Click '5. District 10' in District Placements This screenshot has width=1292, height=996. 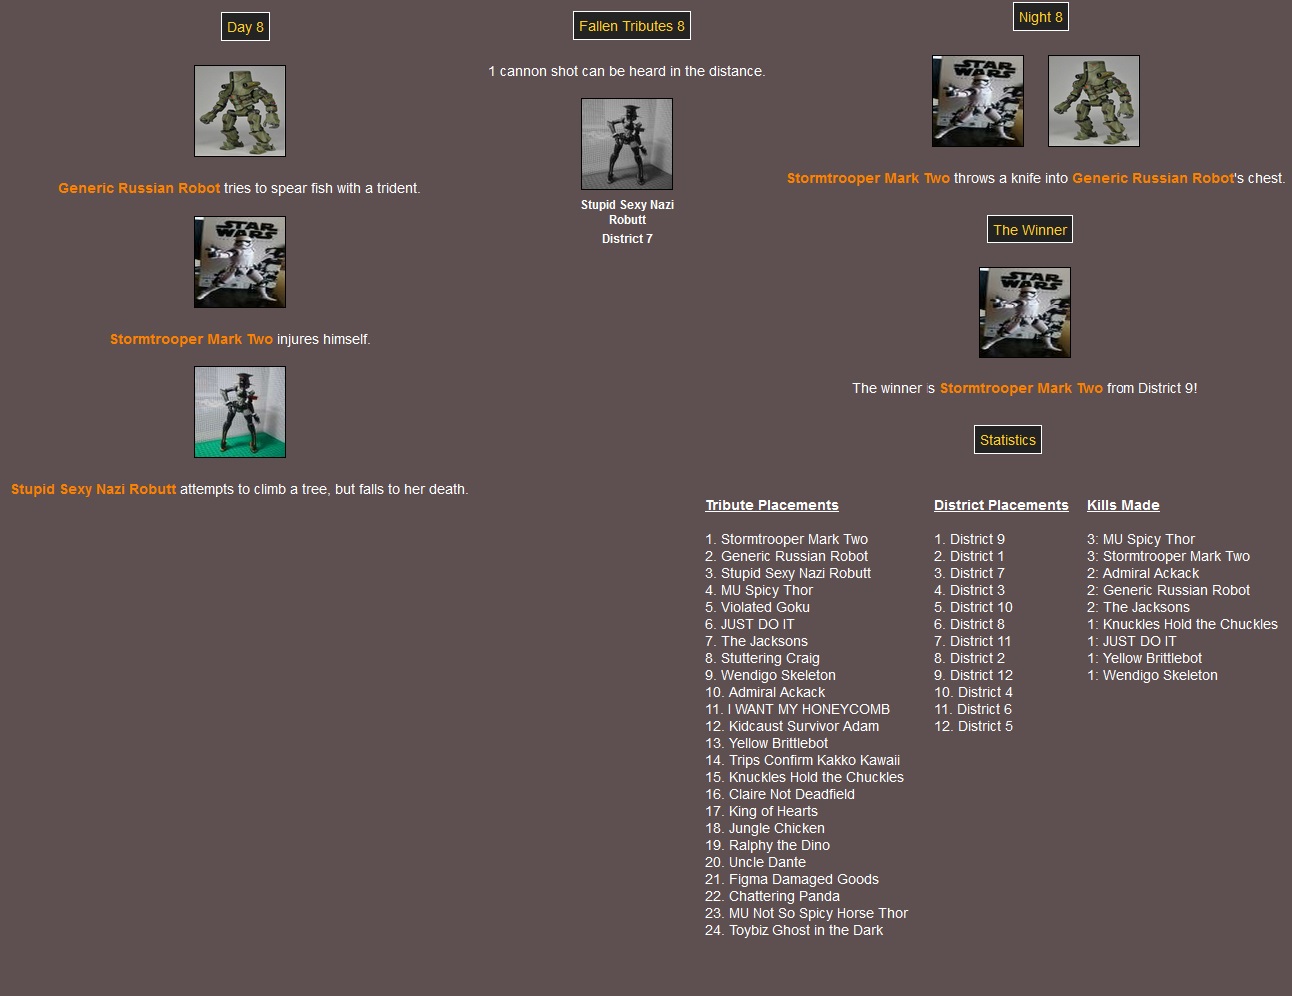coord(973,607)
